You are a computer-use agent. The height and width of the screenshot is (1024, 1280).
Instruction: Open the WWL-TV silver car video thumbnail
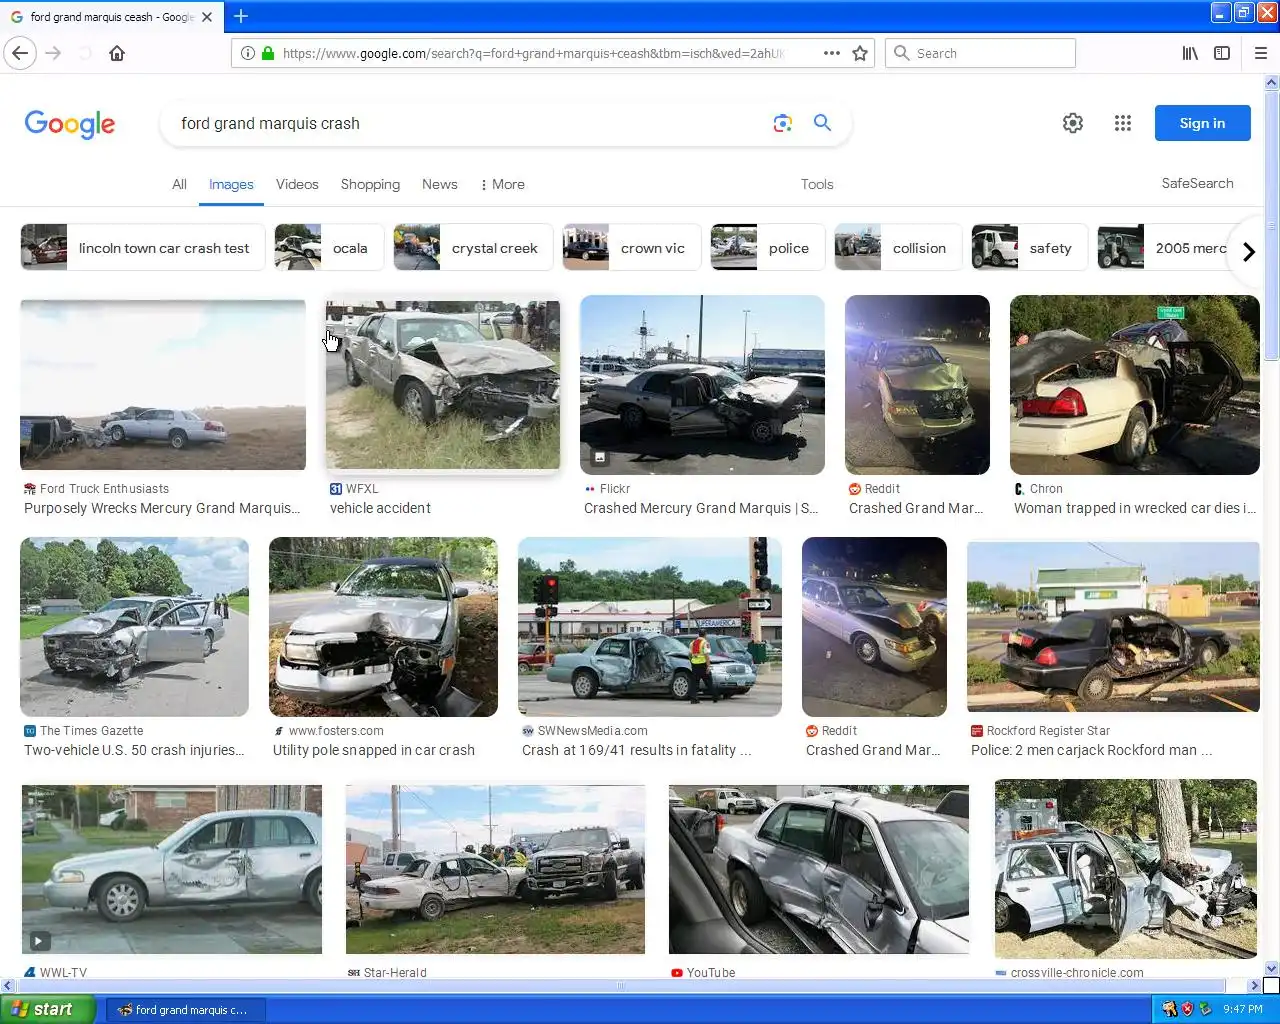[x=172, y=869]
